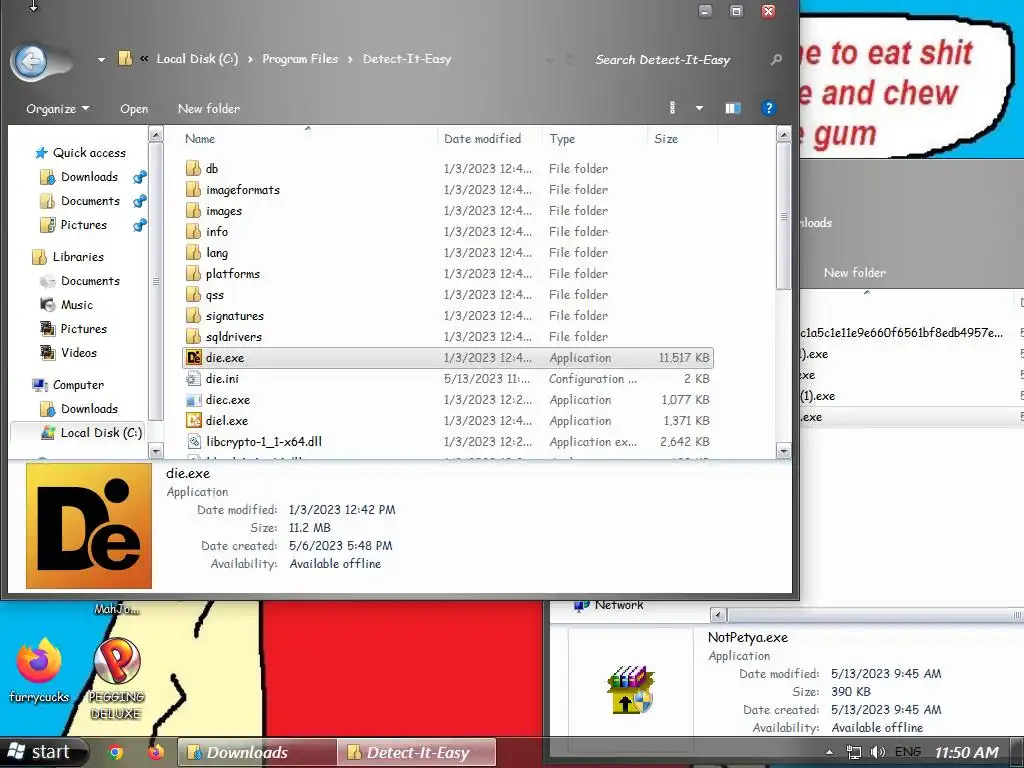Image resolution: width=1024 pixels, height=768 pixels.
Task: Click New folder in Downloads window
Action: pyautogui.click(x=854, y=273)
